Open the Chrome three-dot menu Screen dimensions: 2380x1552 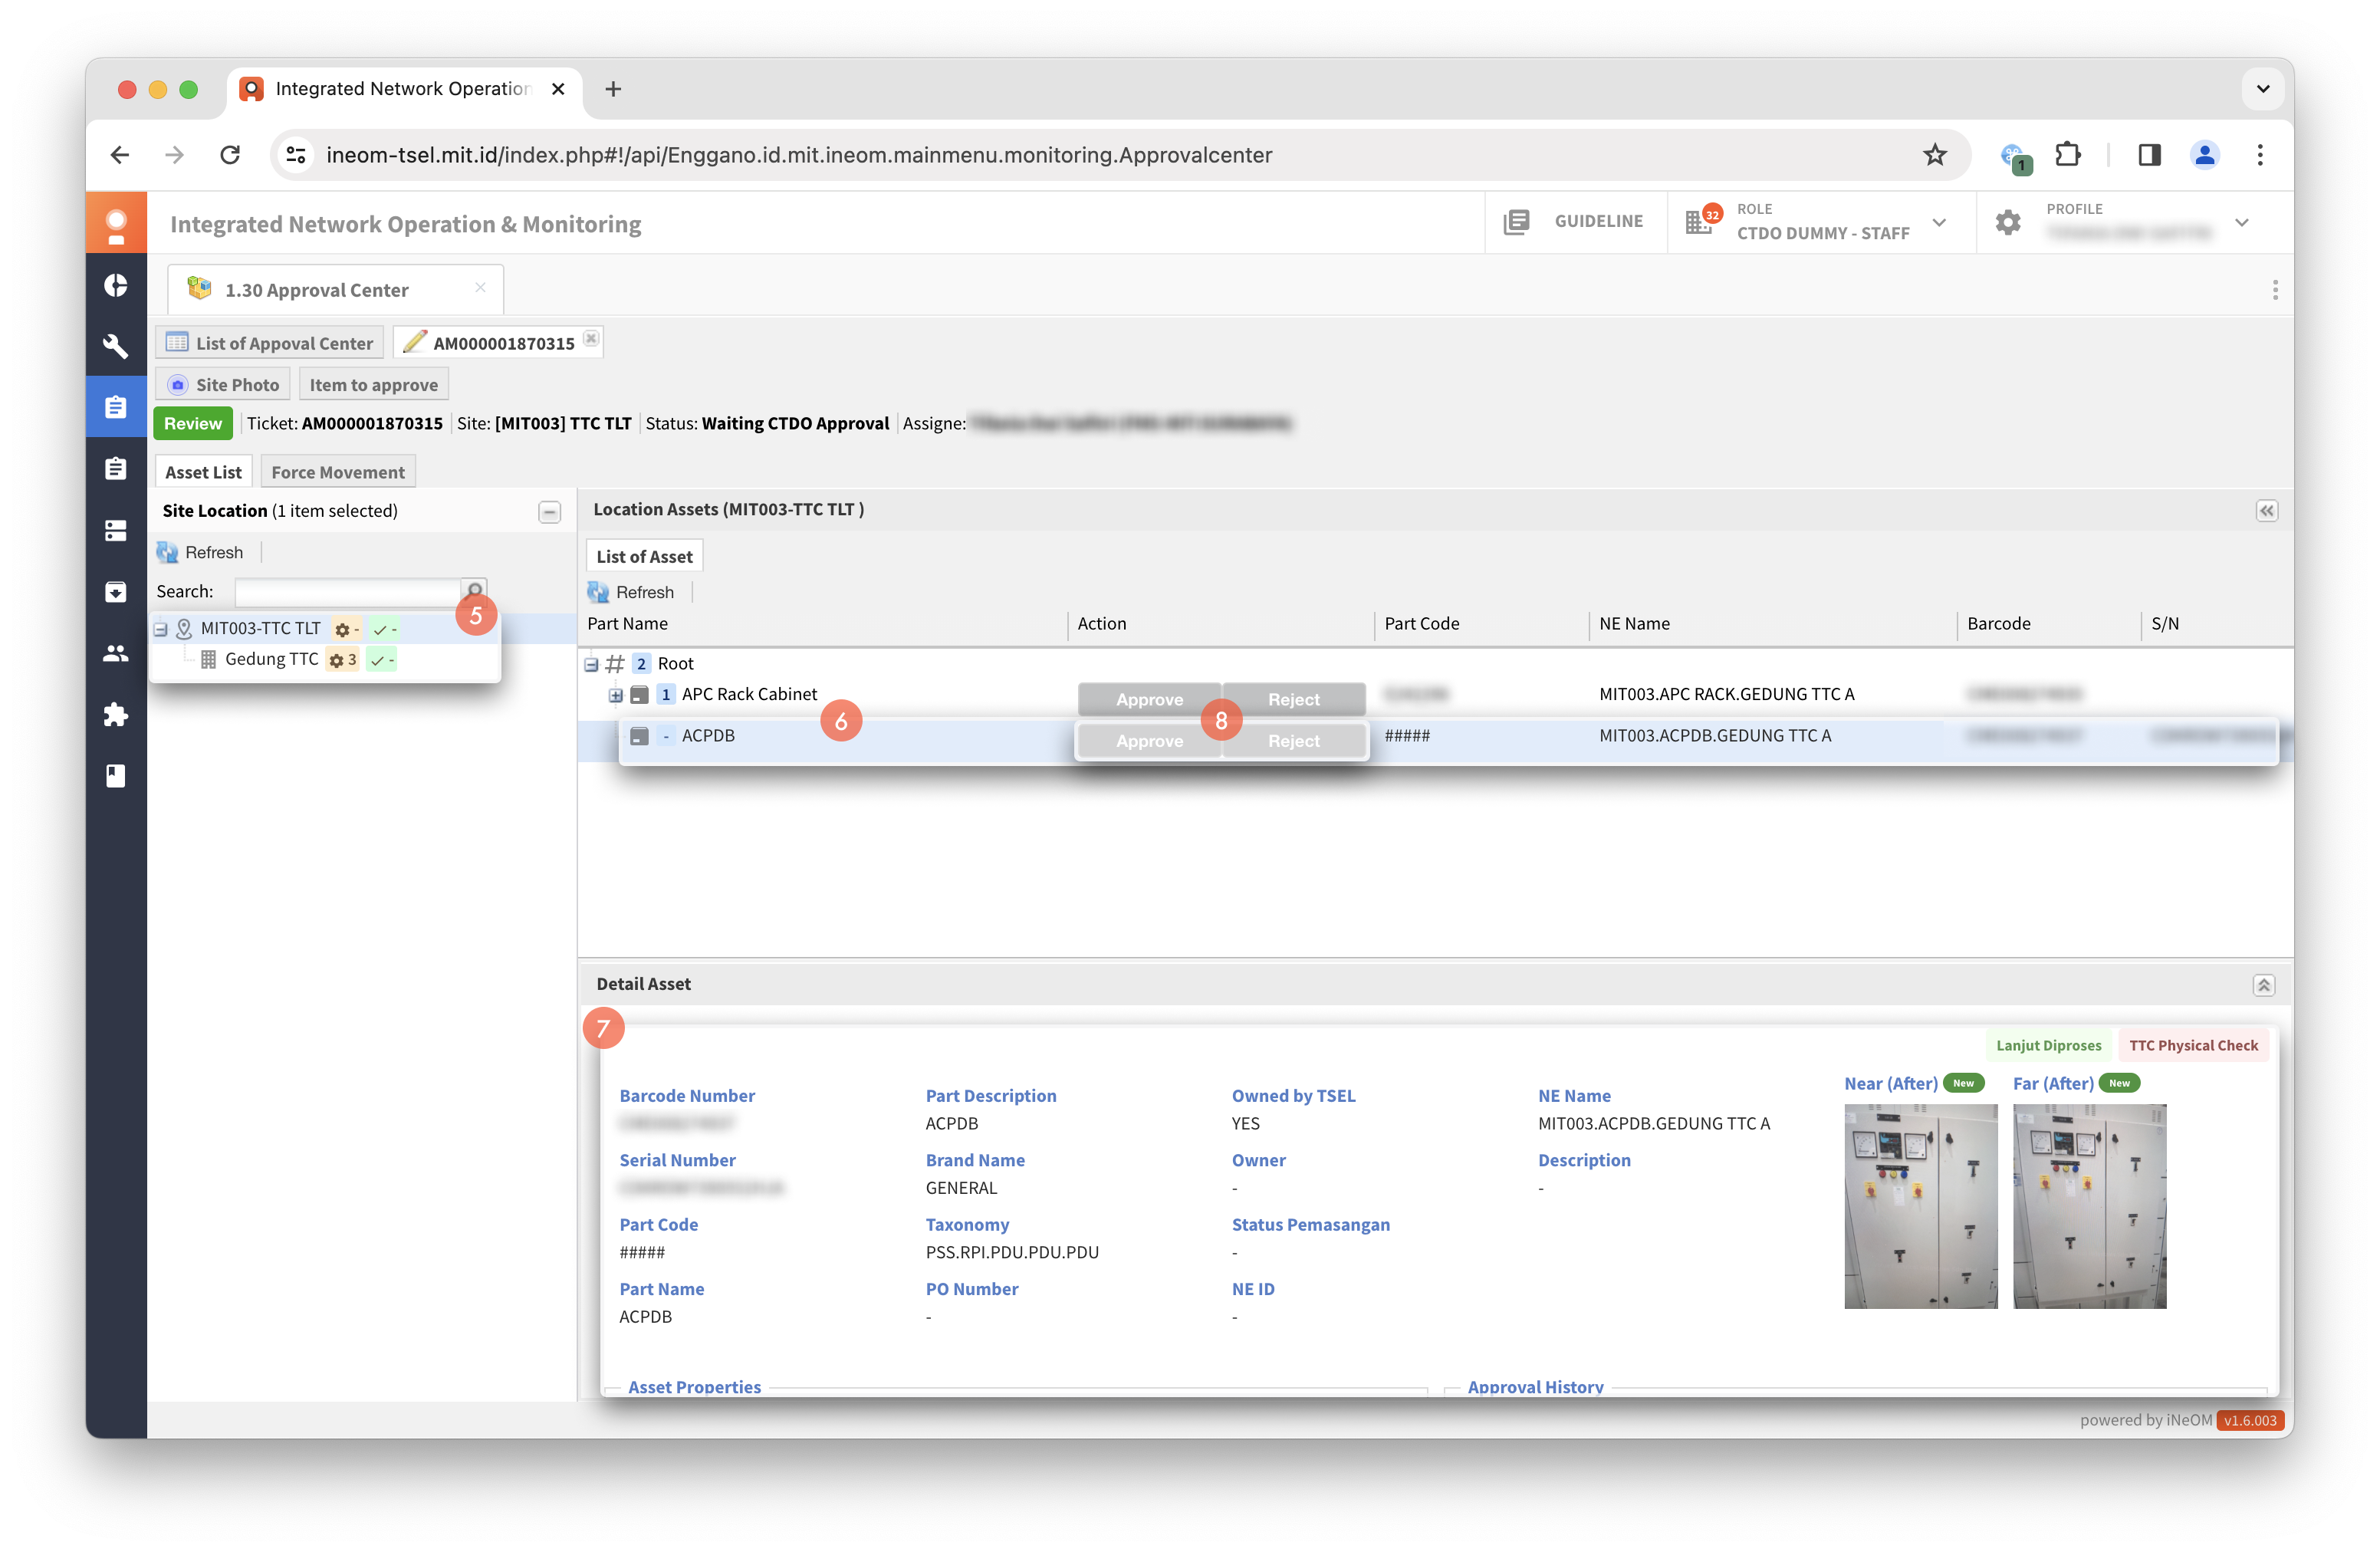[x=2259, y=155]
